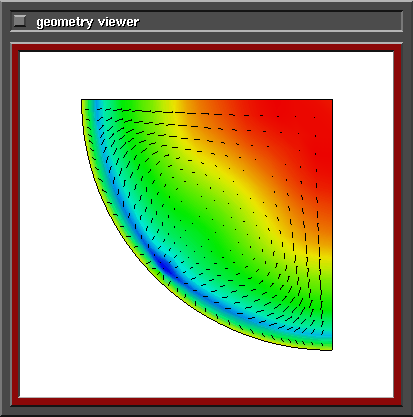
Task: Click the straight top edge of the geometry
Action: coord(207,99)
